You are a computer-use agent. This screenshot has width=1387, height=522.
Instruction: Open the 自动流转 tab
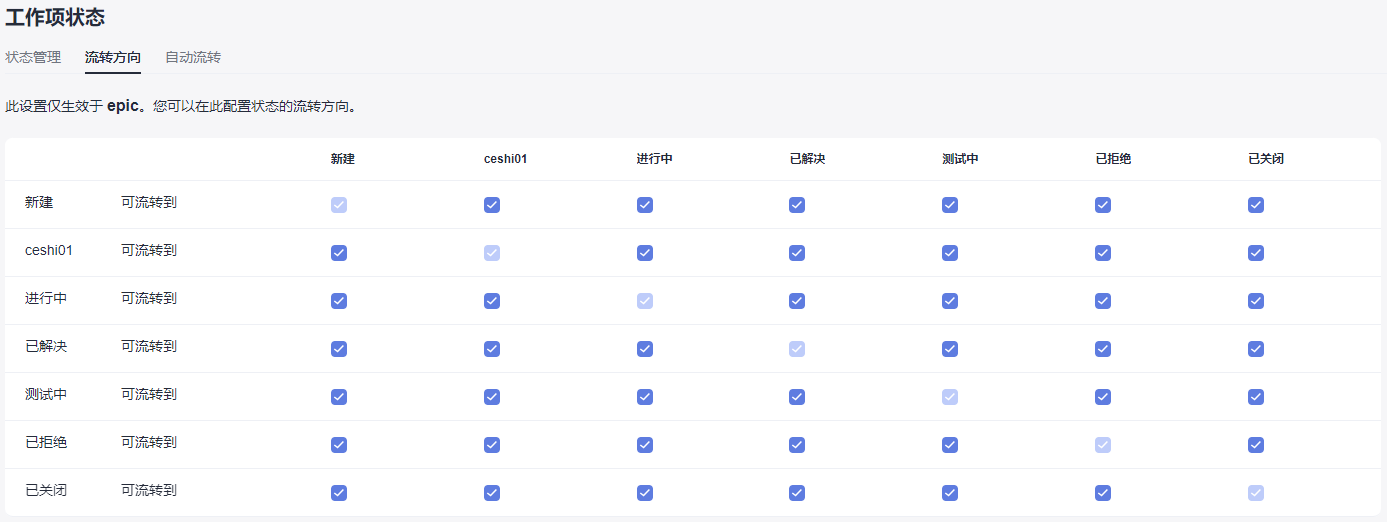[x=193, y=57]
